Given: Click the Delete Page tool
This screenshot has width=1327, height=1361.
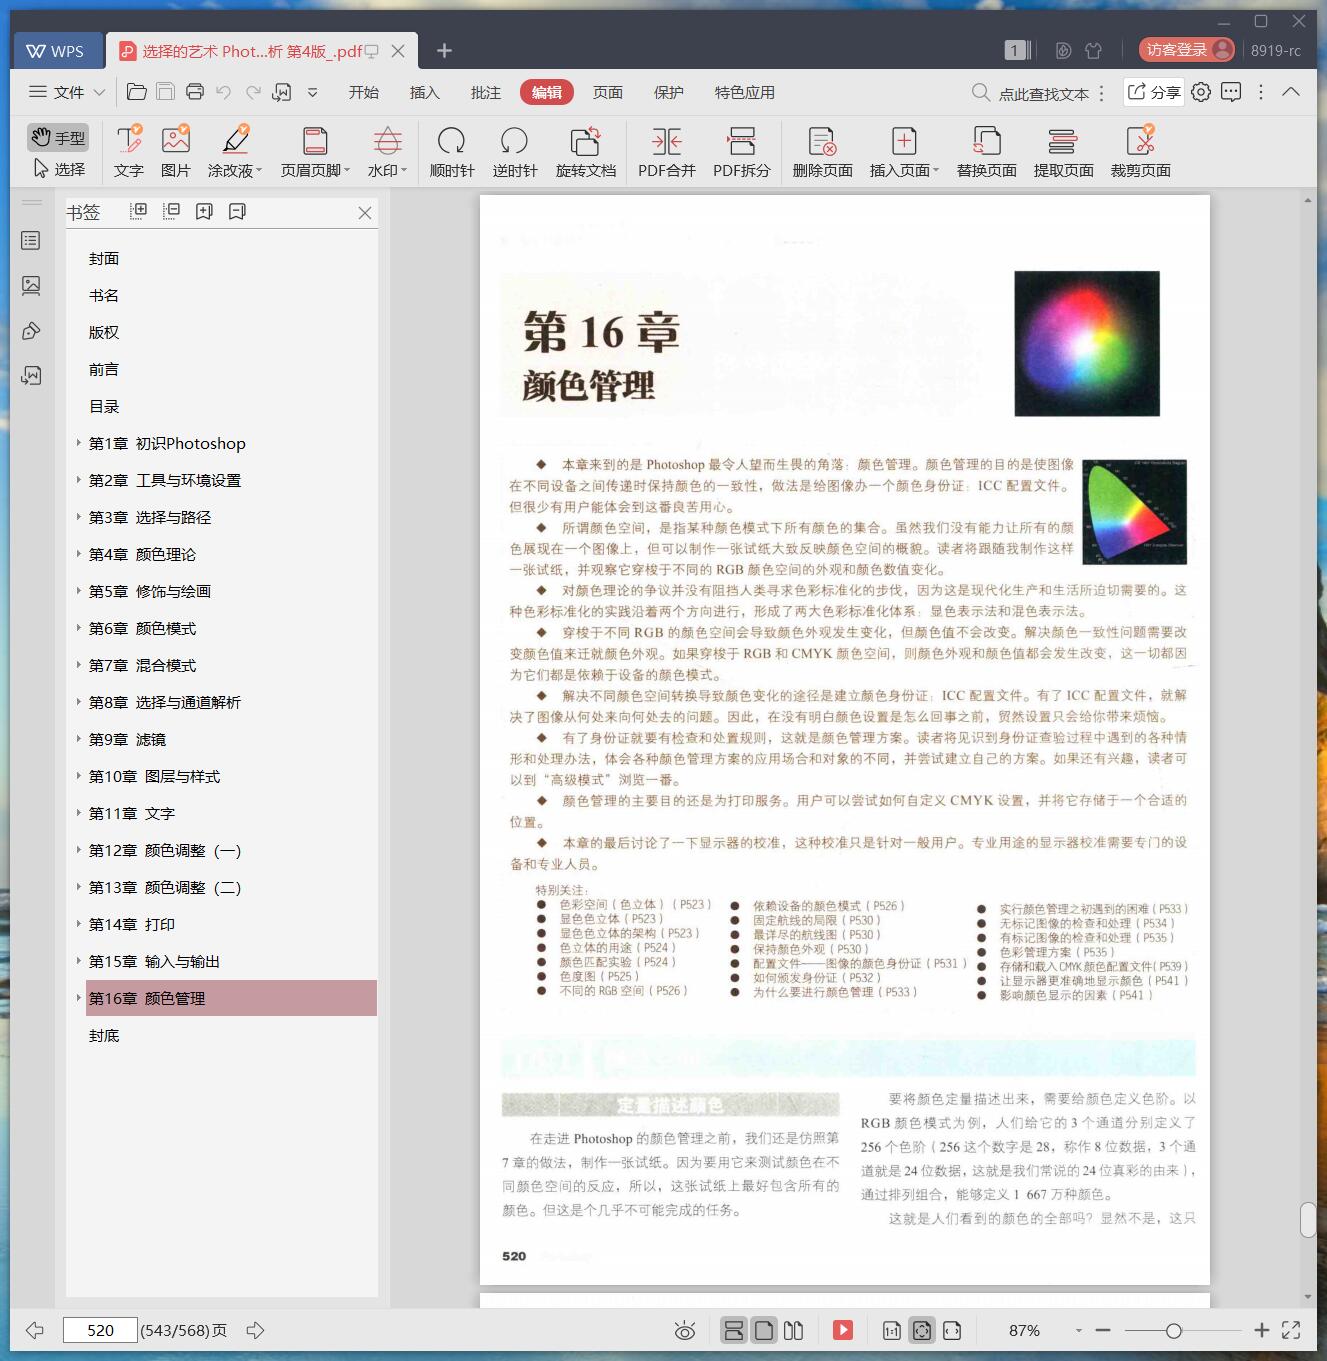Looking at the screenshot, I should (x=823, y=152).
